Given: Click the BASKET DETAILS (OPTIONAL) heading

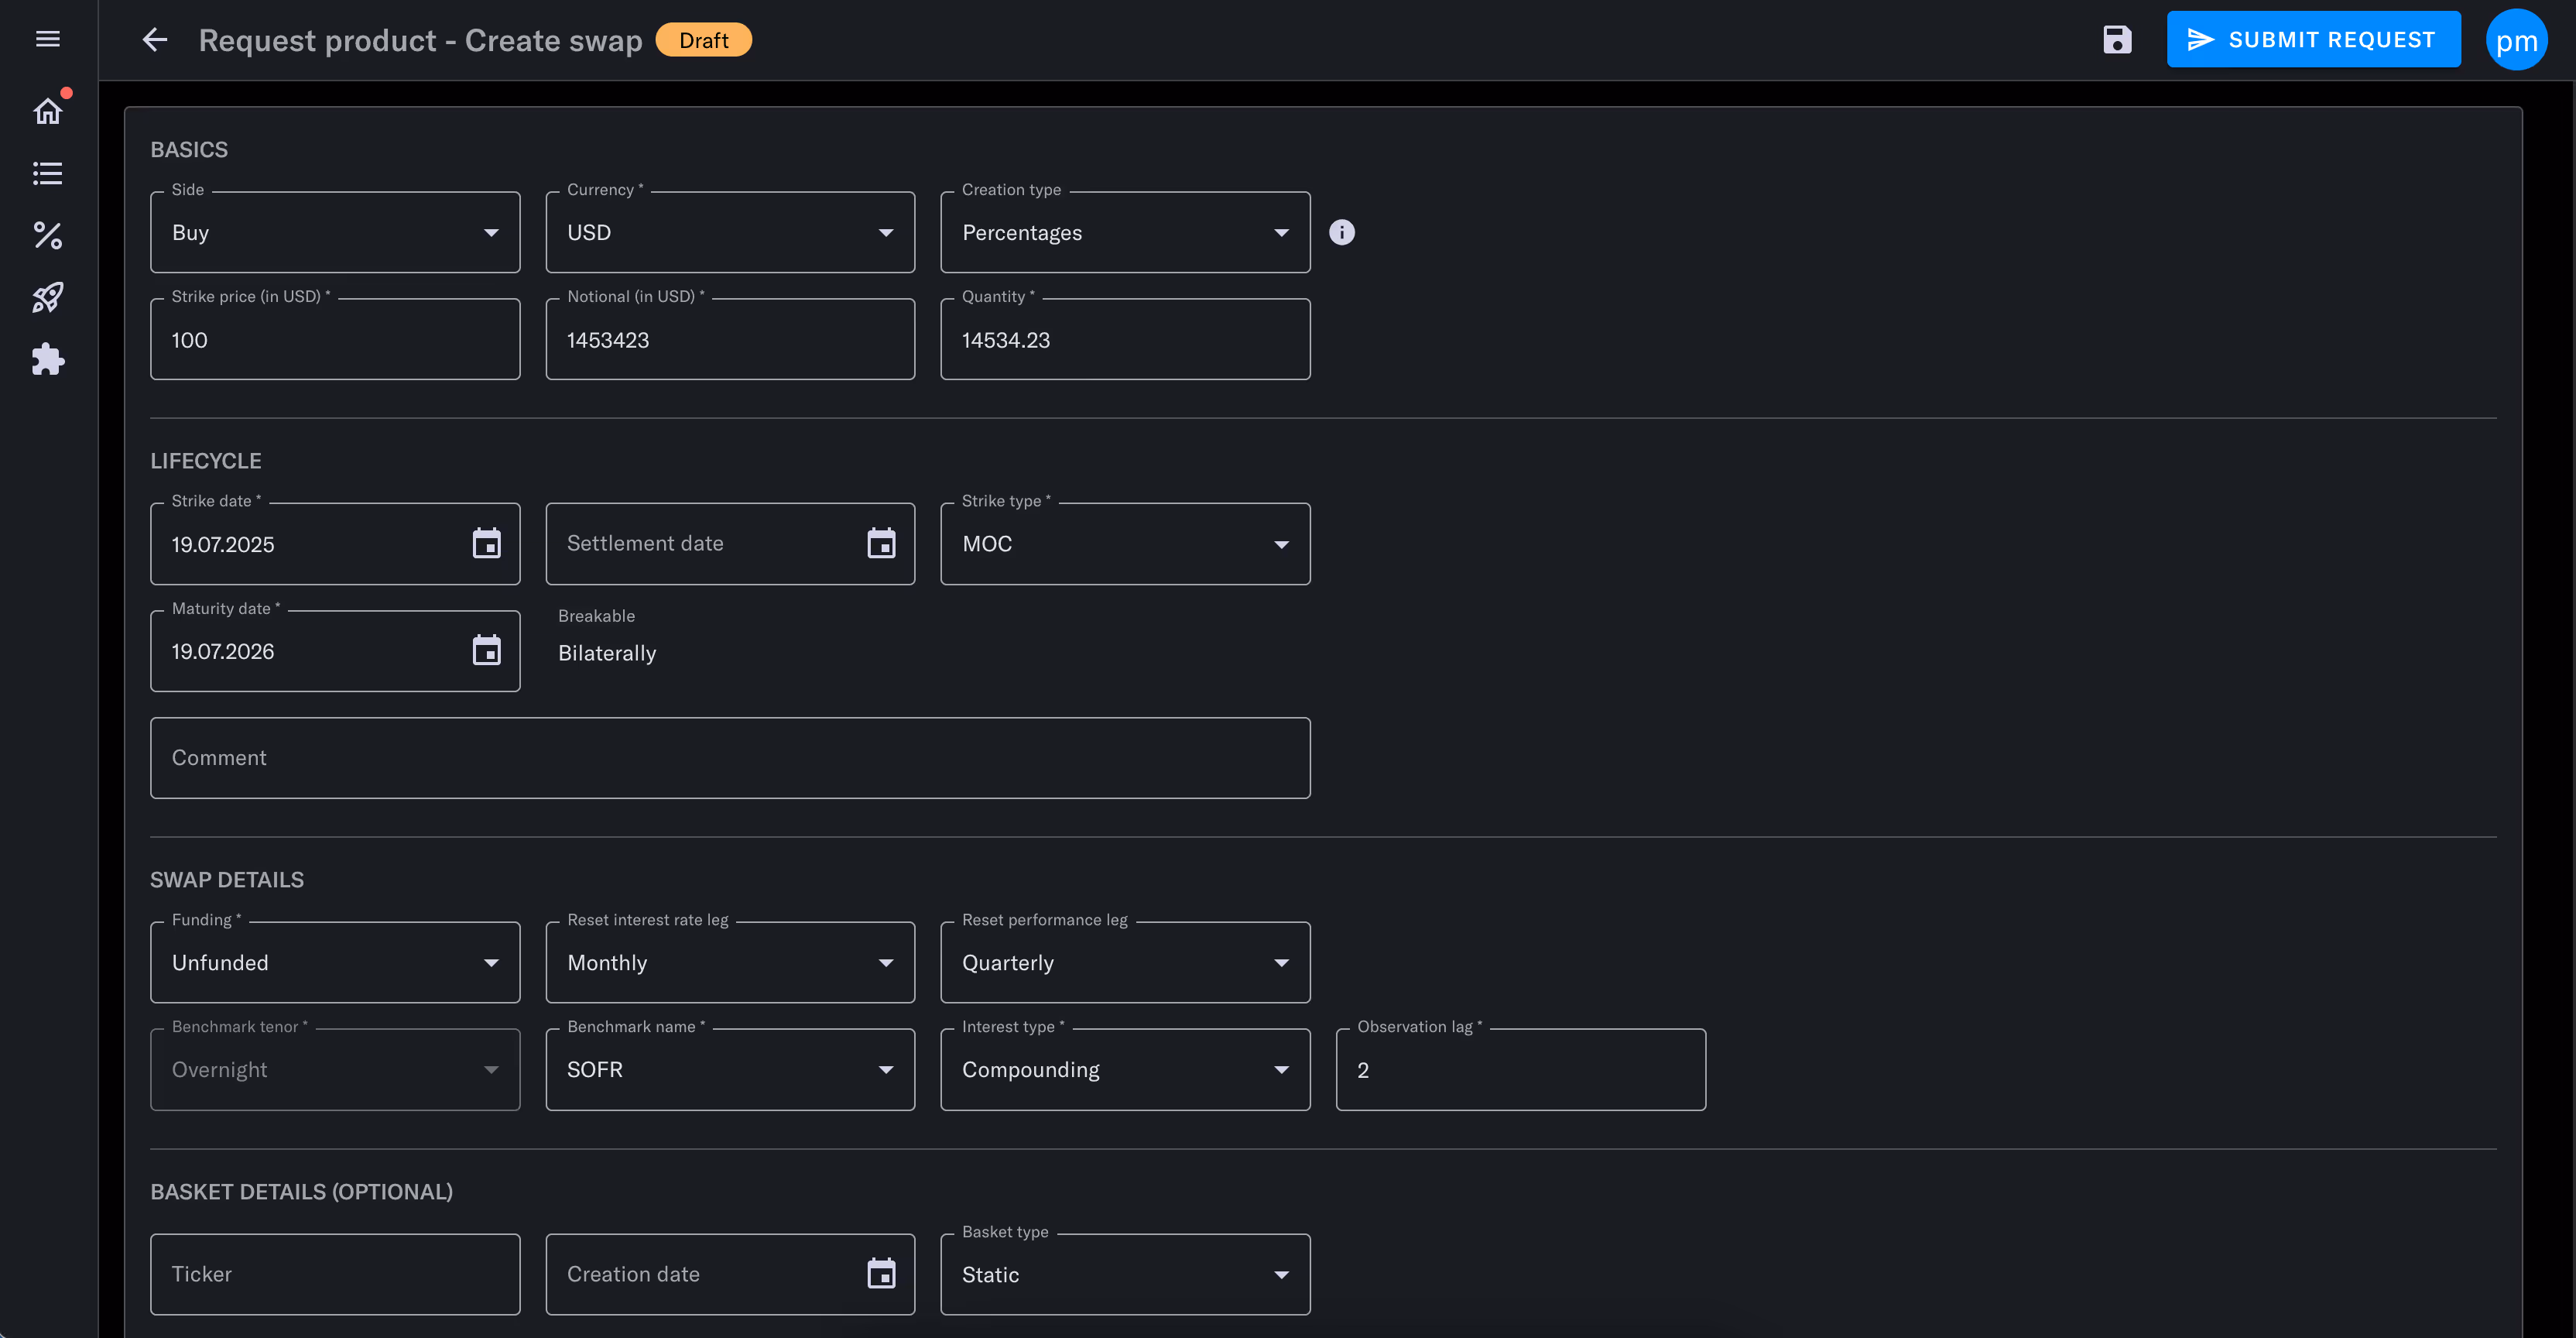Looking at the screenshot, I should (301, 1192).
